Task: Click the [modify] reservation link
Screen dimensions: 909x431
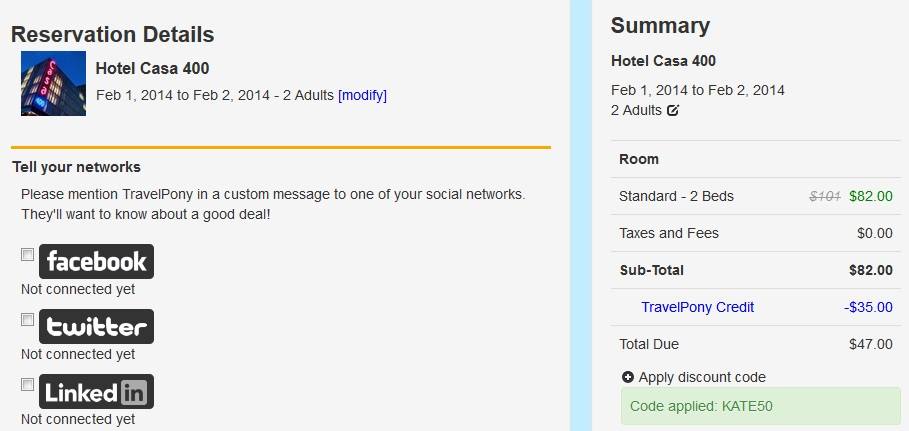Action: click(x=362, y=95)
